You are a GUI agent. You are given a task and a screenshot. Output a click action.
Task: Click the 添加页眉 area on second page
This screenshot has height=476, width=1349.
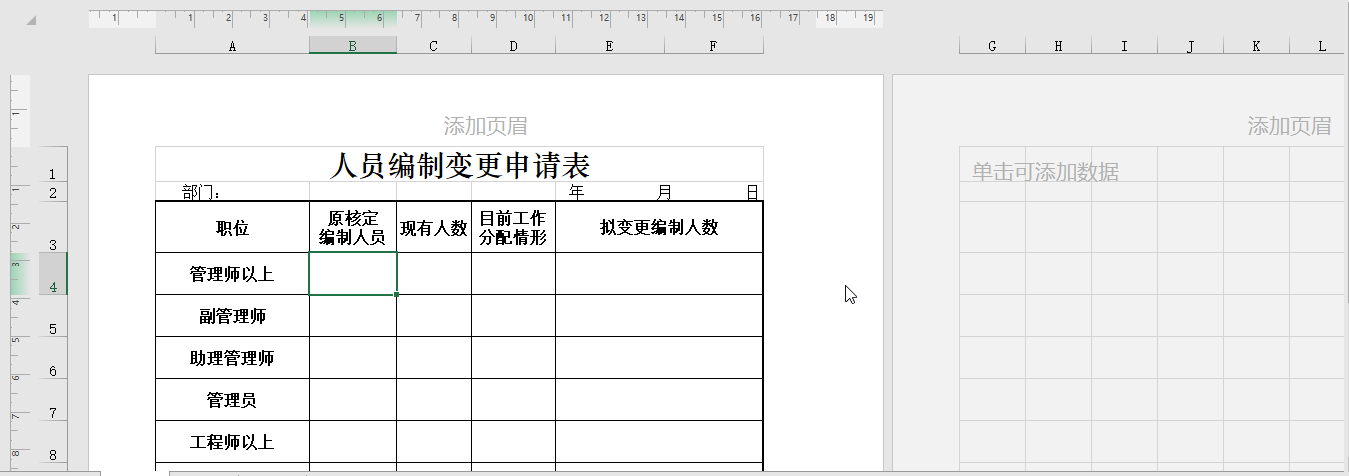(1288, 126)
